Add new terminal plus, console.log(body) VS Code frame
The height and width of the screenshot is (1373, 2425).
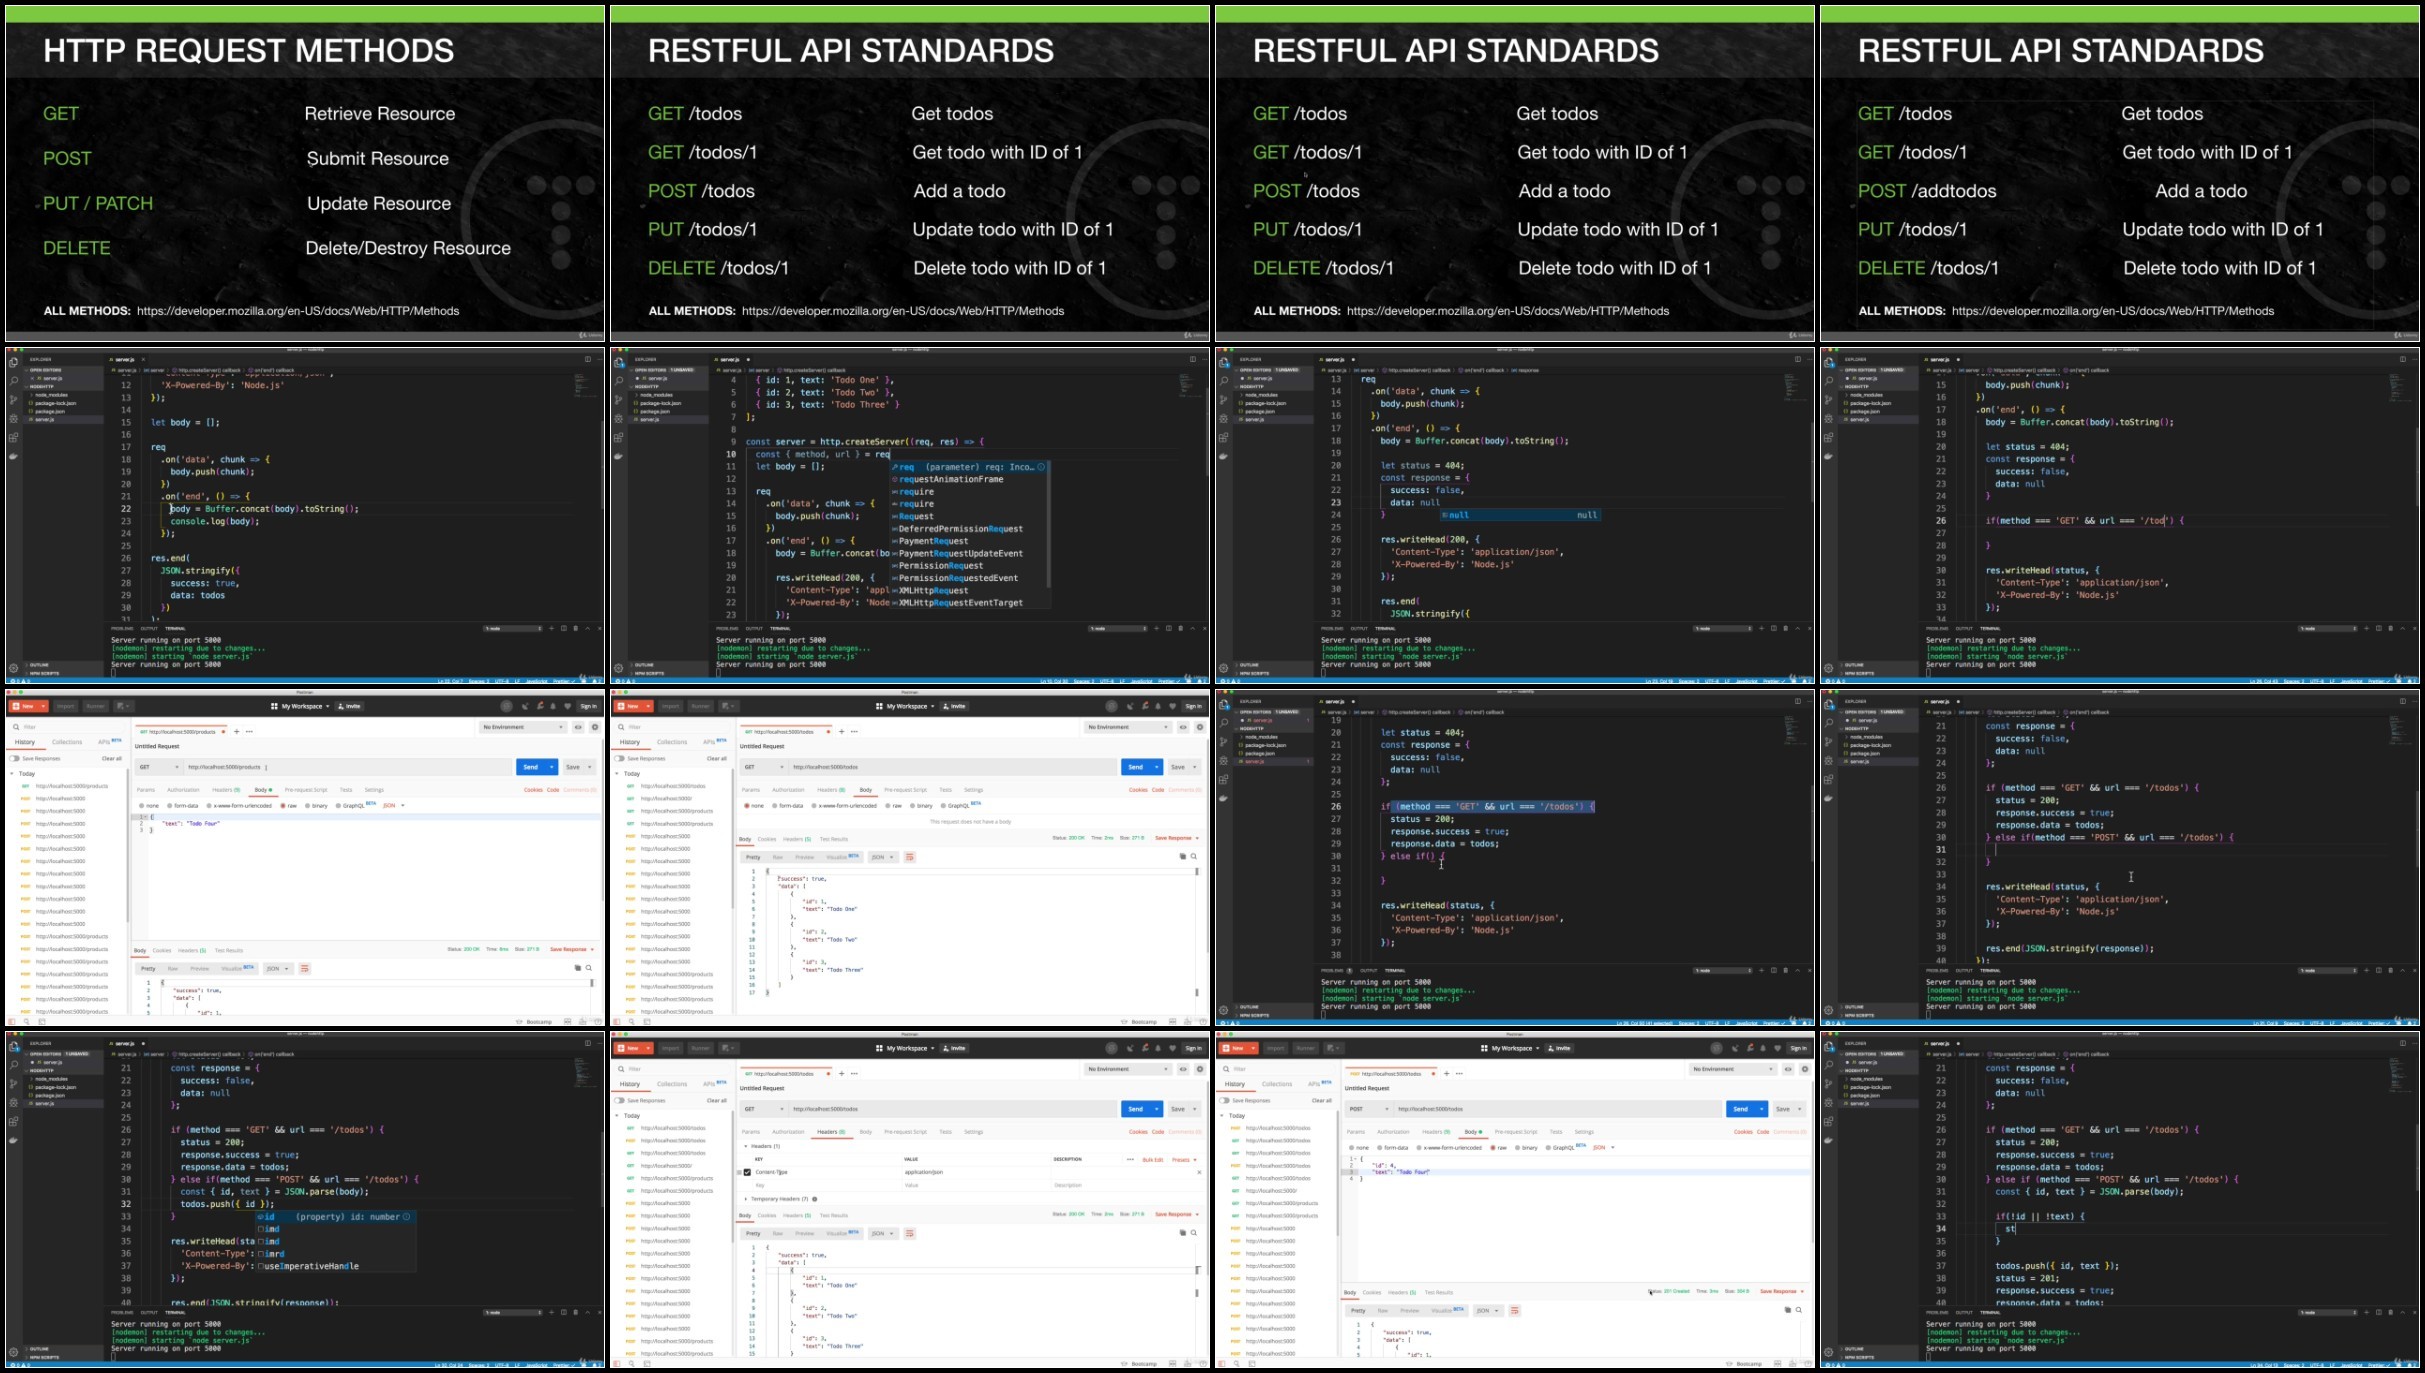tap(551, 629)
